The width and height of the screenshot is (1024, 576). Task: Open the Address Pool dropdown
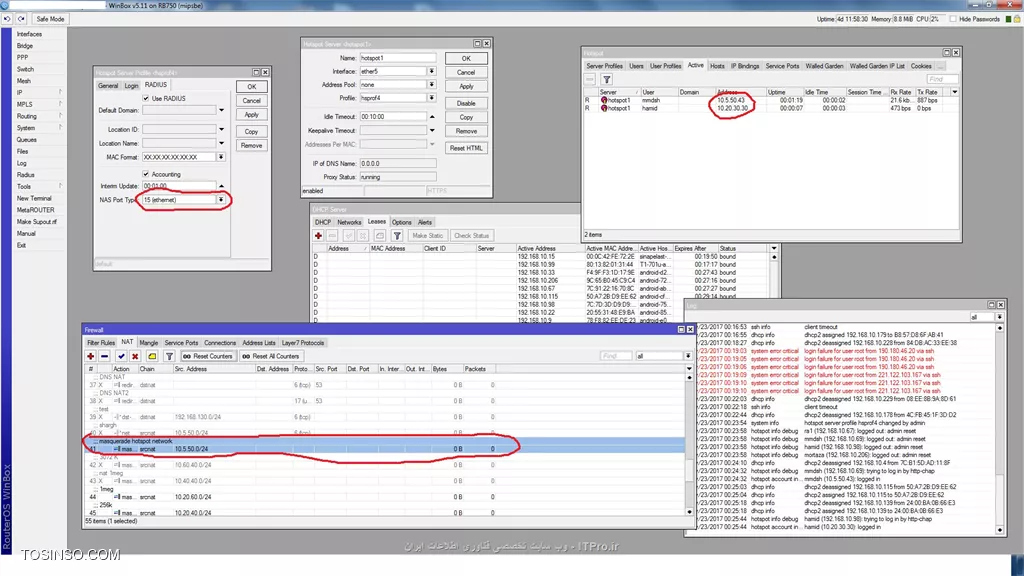[432, 84]
